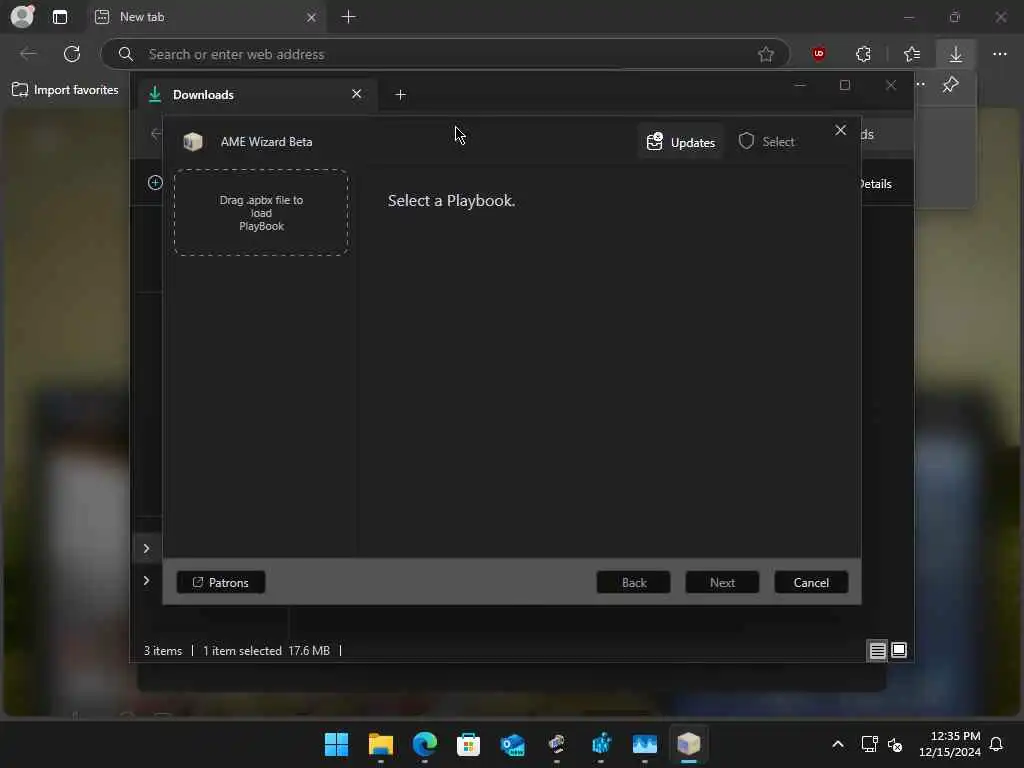The height and width of the screenshot is (768, 1024).
Task: Switch File Explorer to large thumbnails view
Action: [899, 650]
